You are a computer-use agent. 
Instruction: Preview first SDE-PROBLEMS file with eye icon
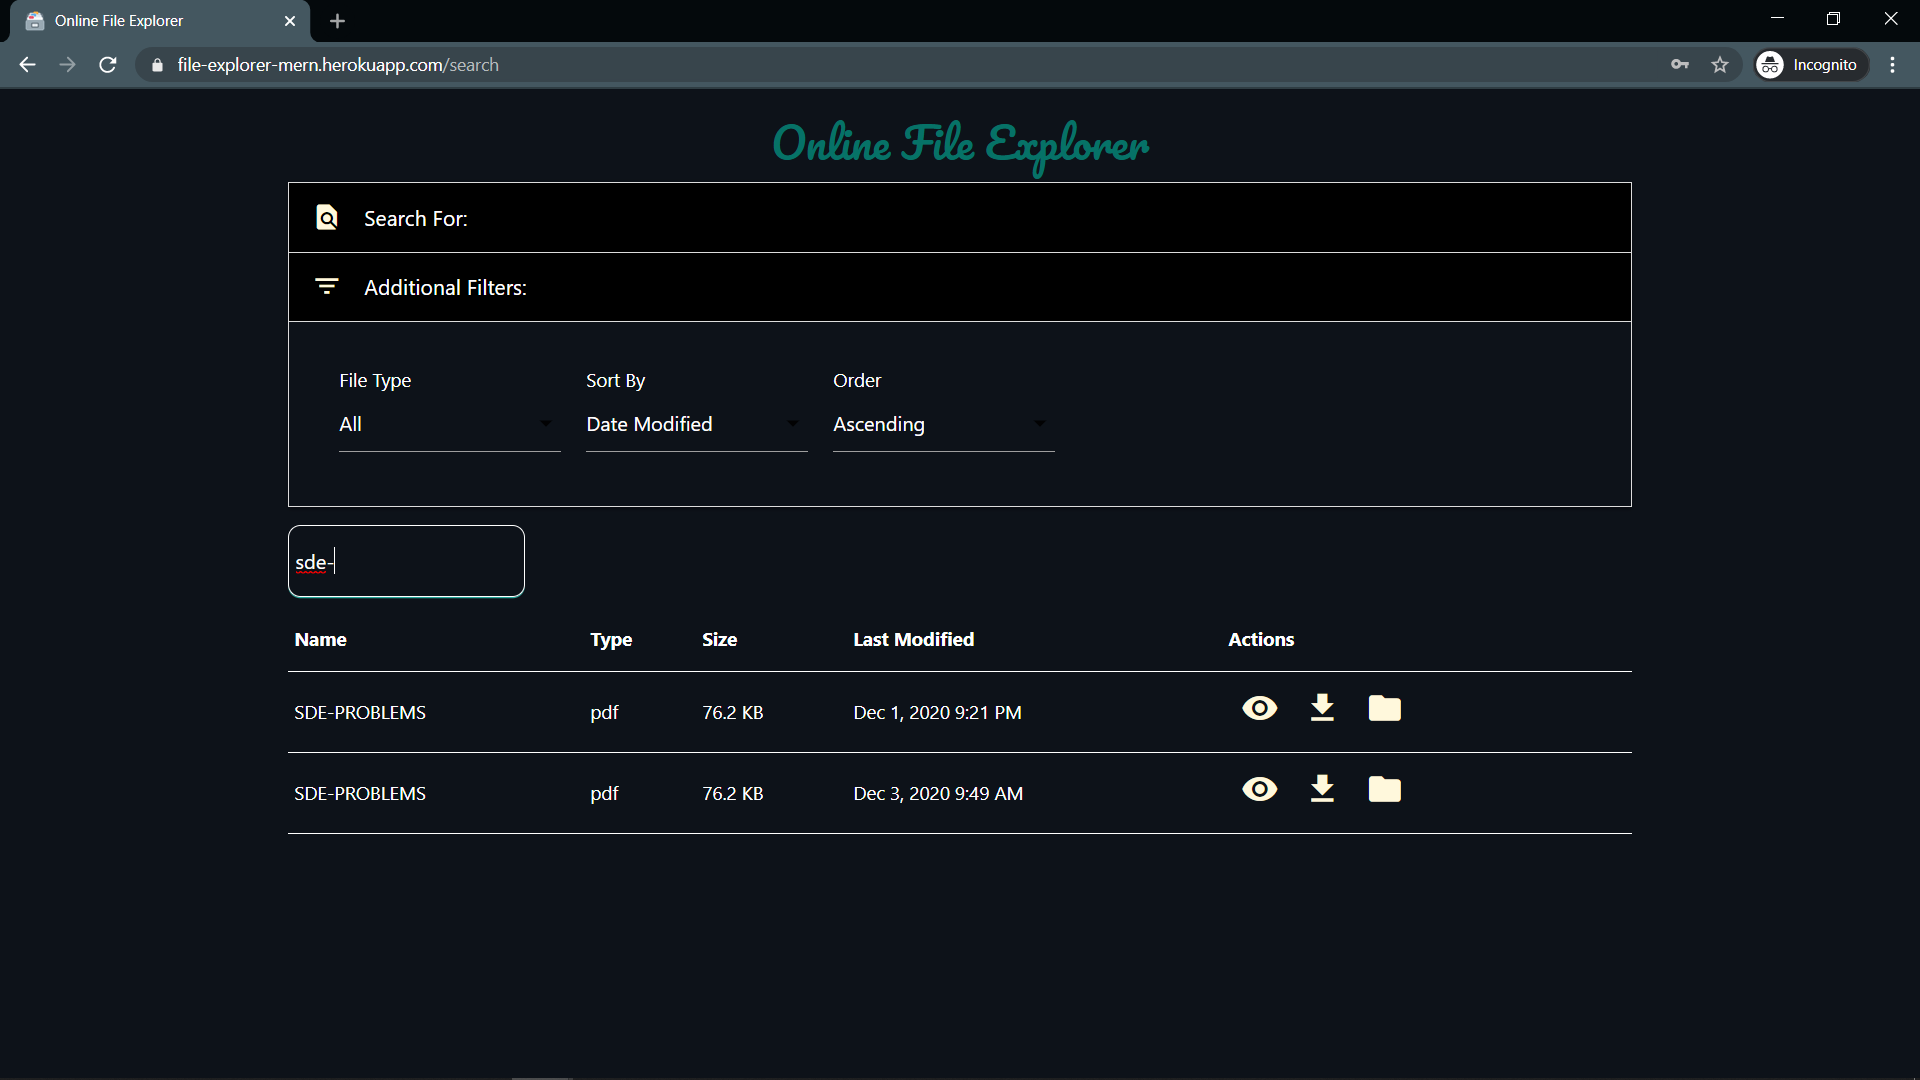[1259, 709]
